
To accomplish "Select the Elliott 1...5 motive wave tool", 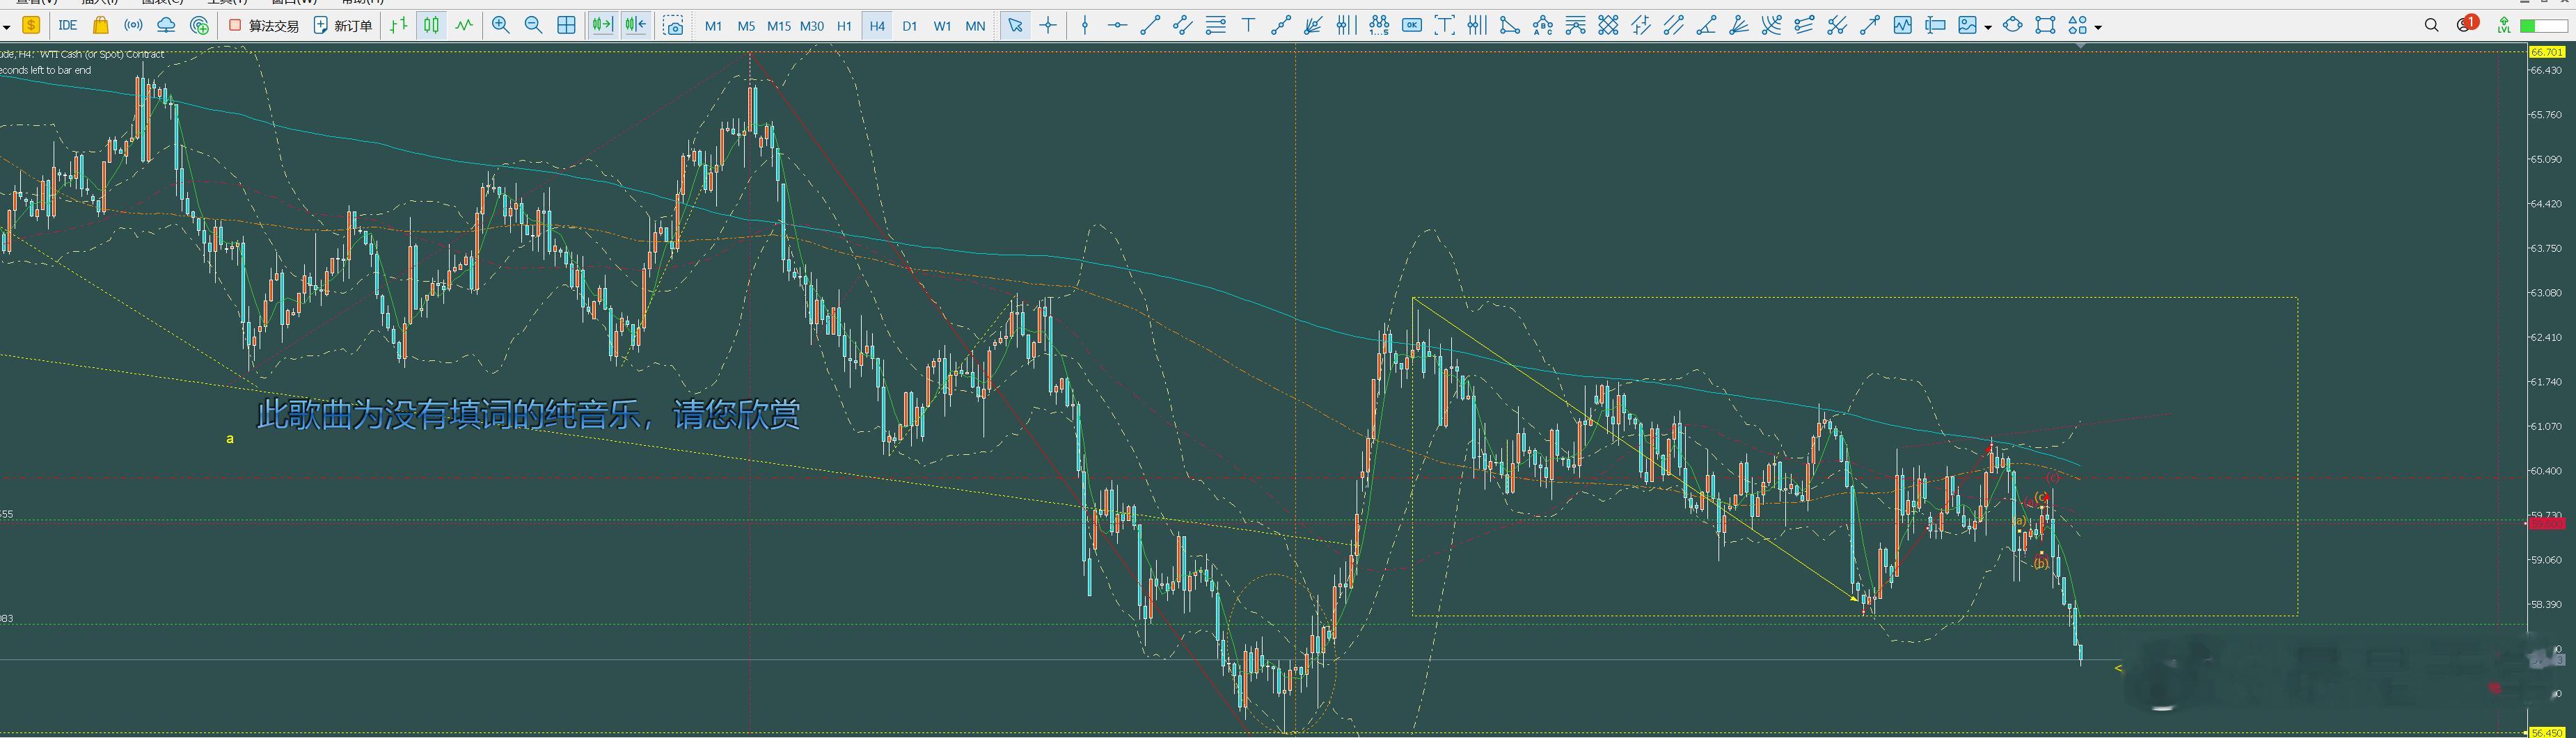I will coord(1379,25).
